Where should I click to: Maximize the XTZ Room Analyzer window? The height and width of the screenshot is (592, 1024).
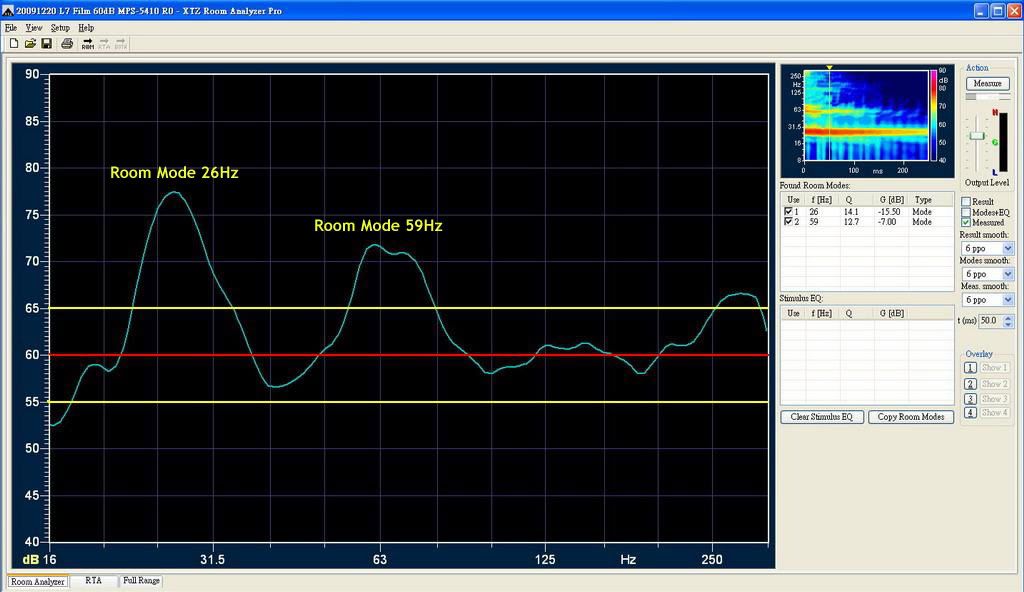tap(998, 11)
